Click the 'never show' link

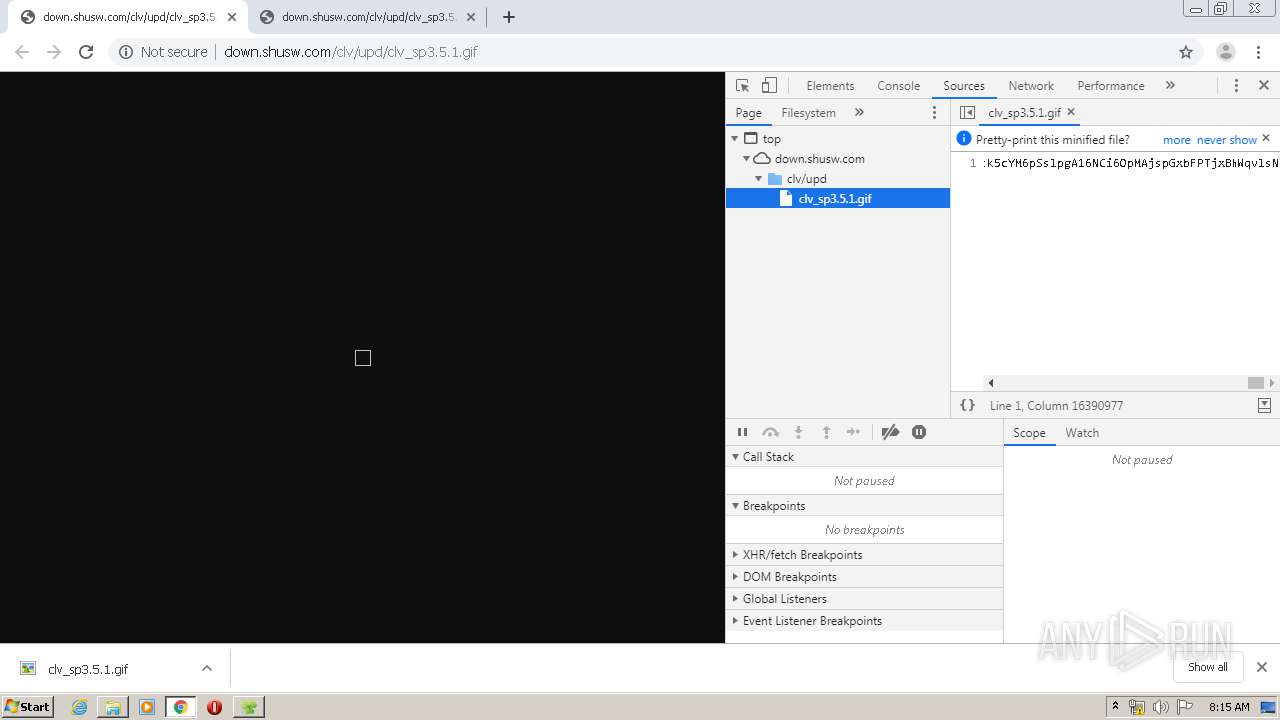(1227, 140)
